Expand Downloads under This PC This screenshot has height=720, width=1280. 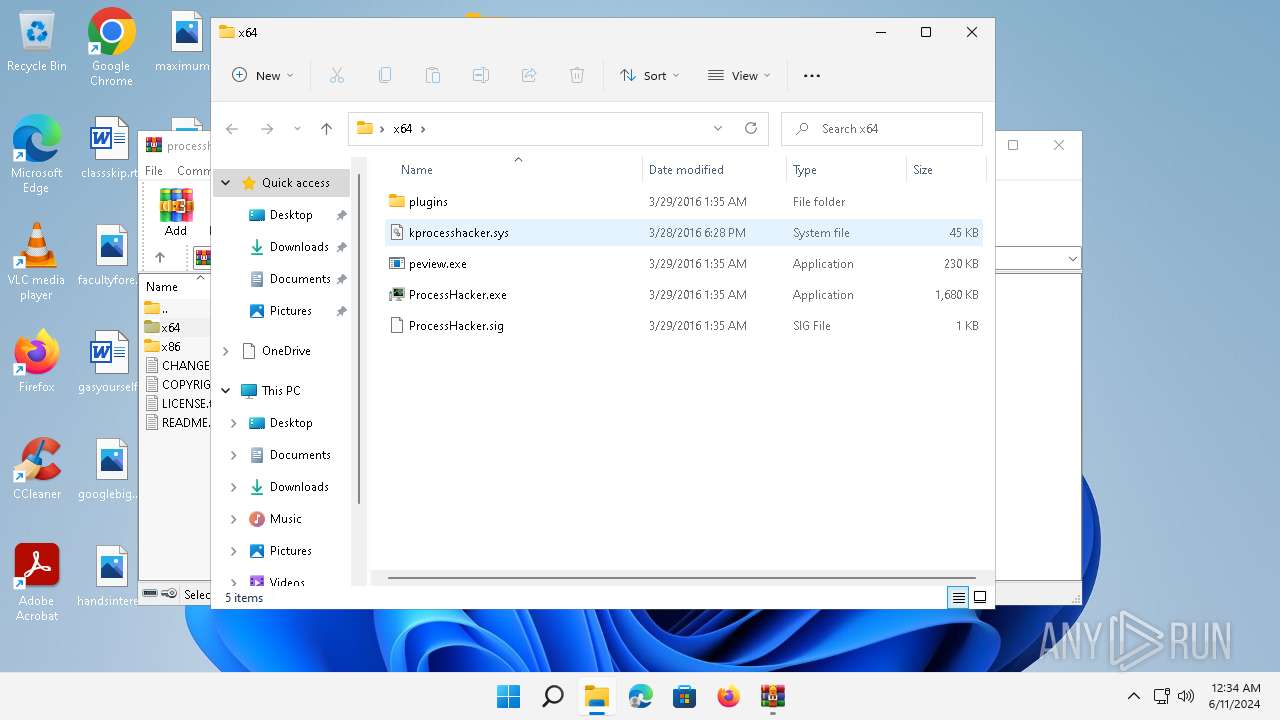coord(234,487)
